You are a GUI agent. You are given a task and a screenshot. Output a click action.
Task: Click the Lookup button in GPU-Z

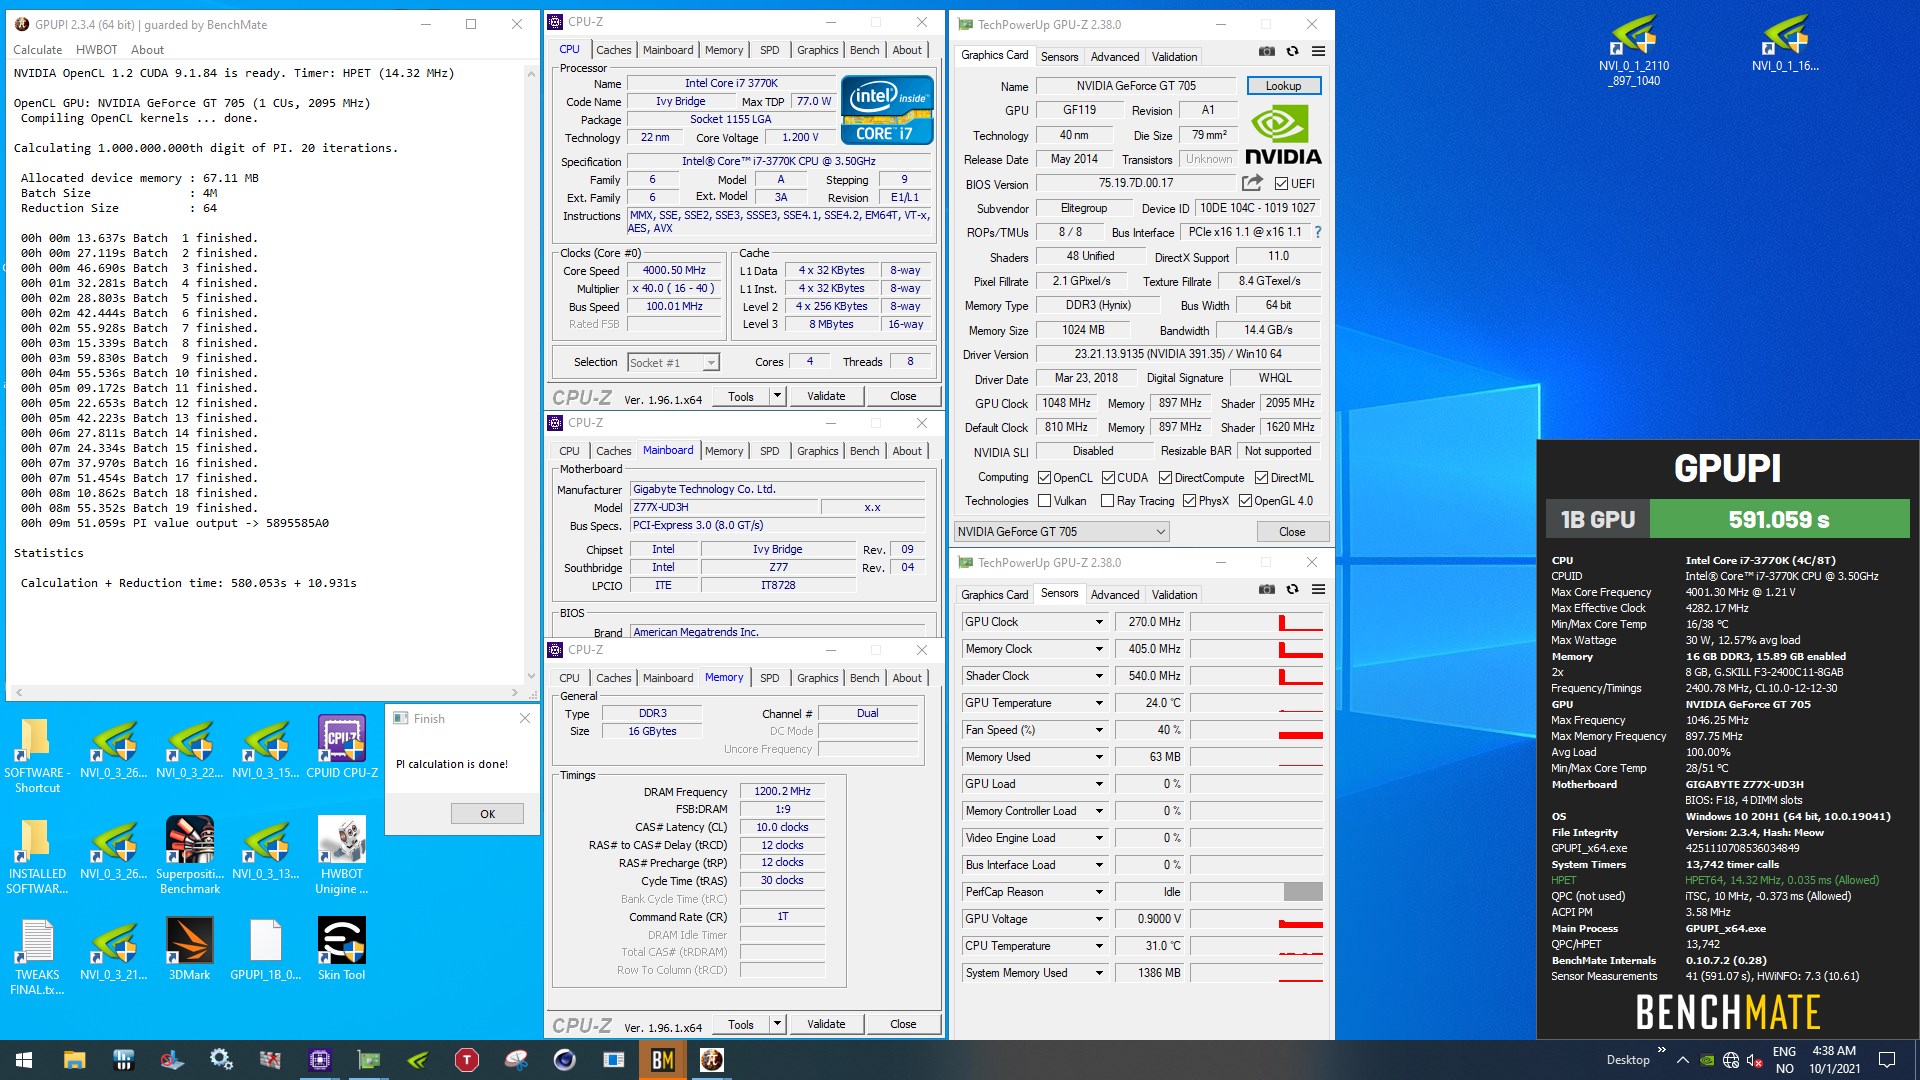pyautogui.click(x=1283, y=86)
